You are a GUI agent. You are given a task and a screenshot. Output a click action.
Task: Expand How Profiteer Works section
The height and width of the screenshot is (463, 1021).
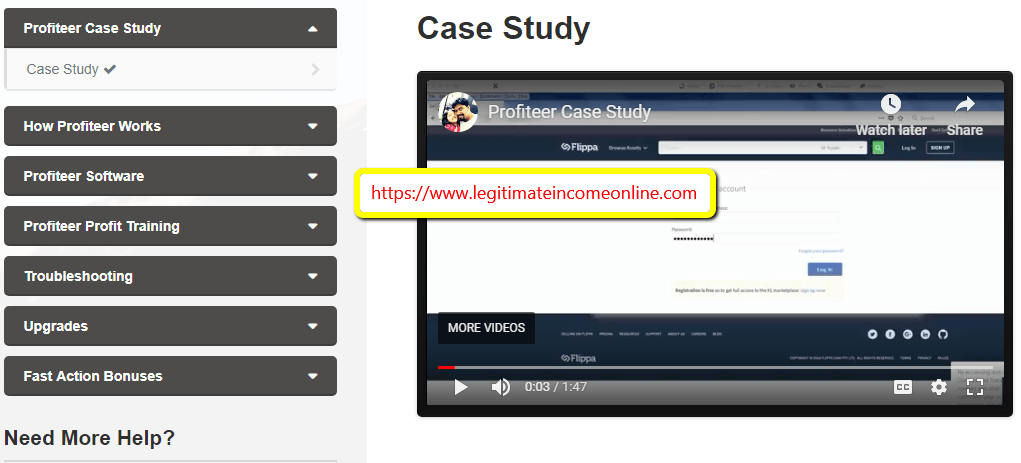point(171,126)
